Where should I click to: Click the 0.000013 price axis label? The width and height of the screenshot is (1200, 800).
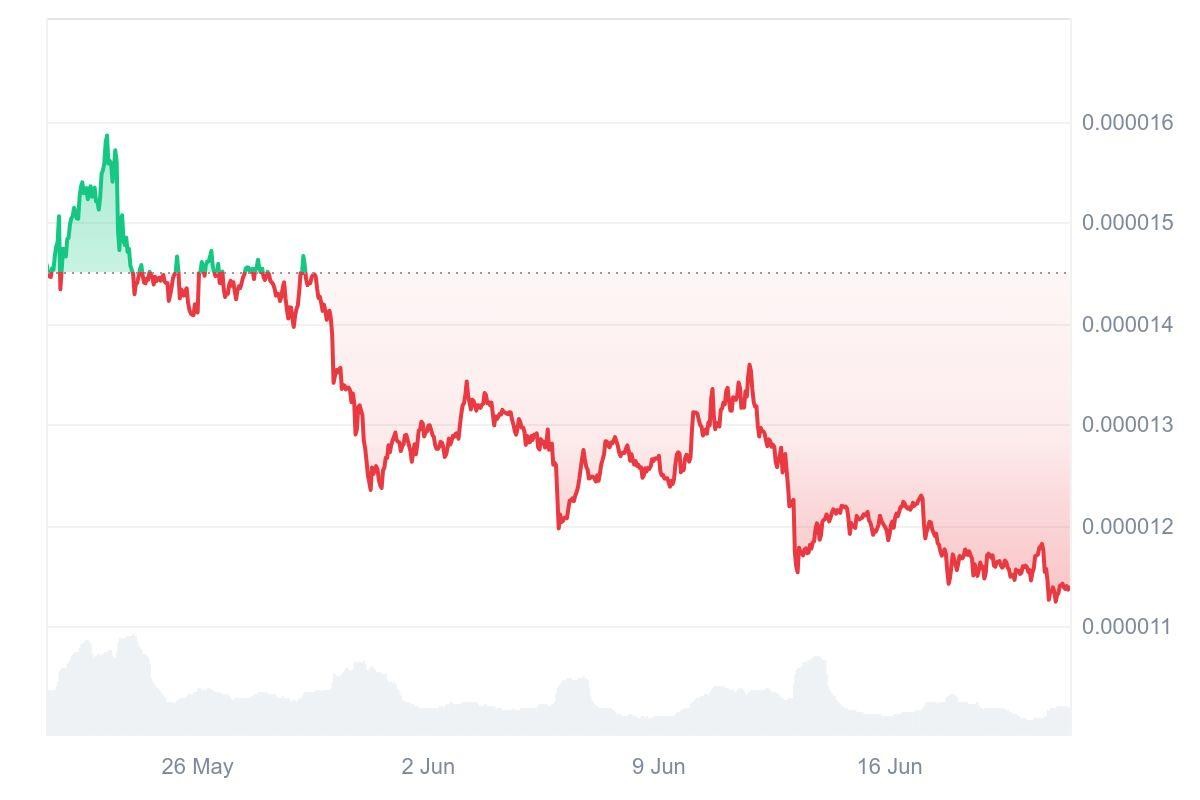[x=1127, y=425]
